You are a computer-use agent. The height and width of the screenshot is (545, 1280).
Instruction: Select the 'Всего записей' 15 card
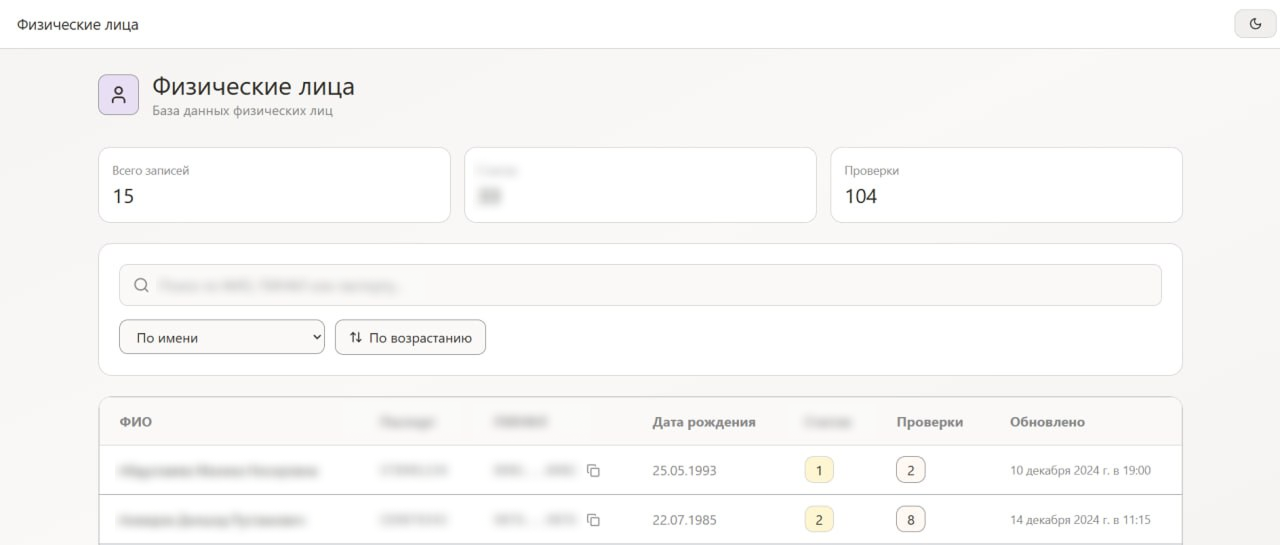pos(274,185)
